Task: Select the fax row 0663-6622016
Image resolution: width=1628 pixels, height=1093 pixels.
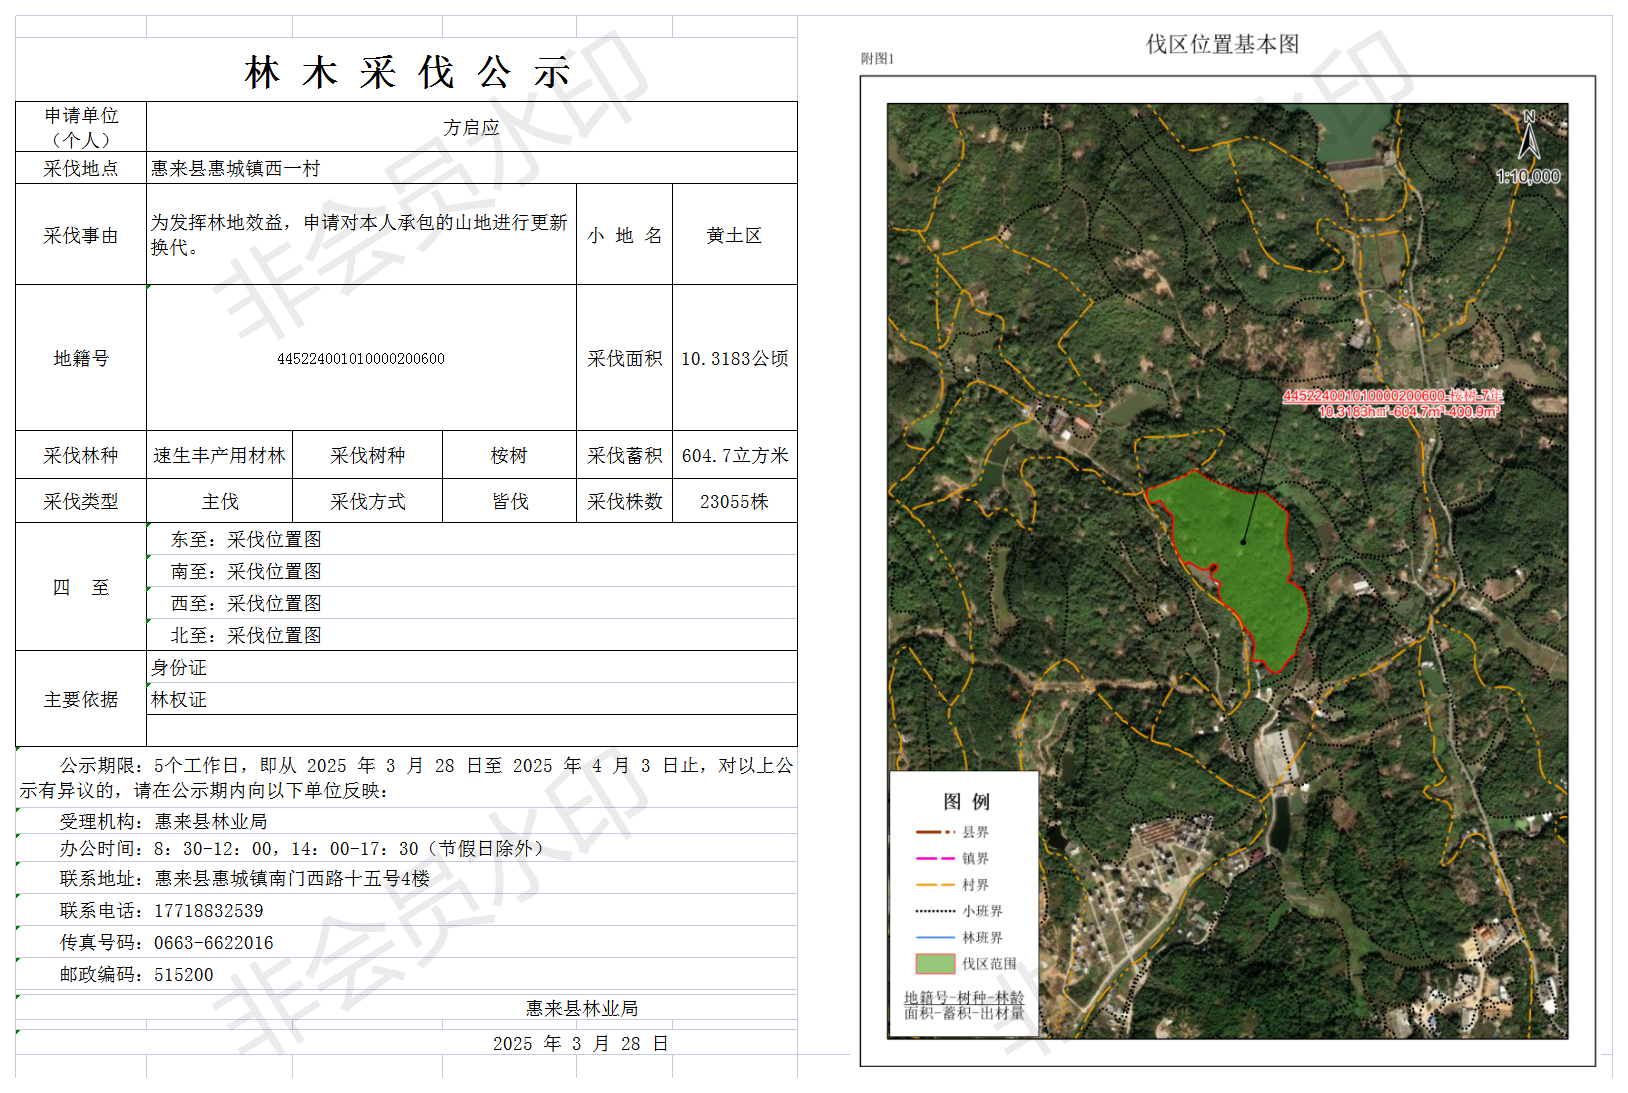Action: coord(406,942)
